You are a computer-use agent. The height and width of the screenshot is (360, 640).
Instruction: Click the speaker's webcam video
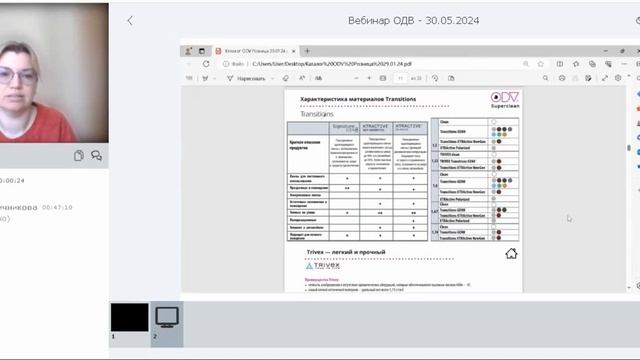[x=54, y=73]
